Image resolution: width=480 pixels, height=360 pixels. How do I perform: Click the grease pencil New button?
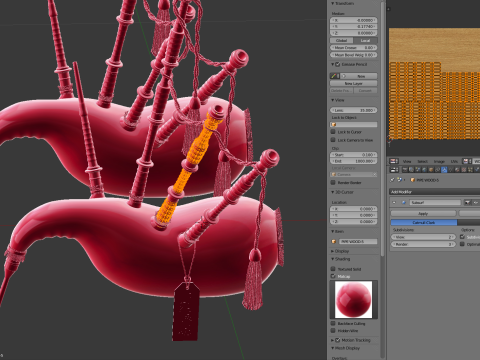[x=358, y=76]
